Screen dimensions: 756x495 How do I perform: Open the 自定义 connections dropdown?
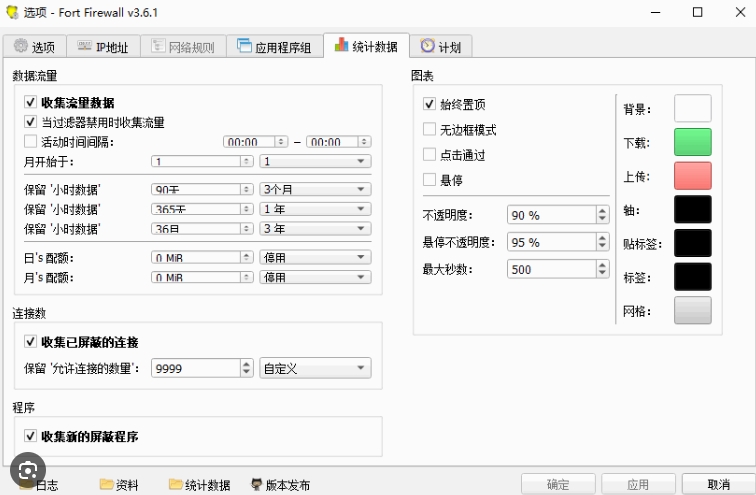[315, 368]
